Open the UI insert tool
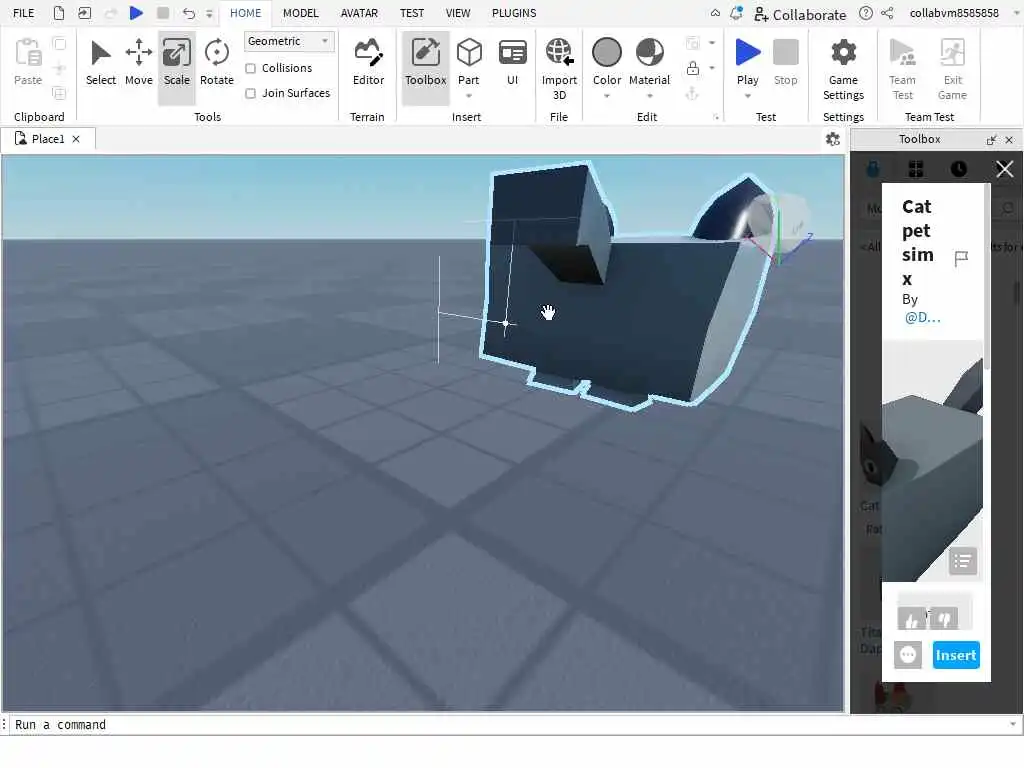1024x768 pixels. pyautogui.click(x=513, y=63)
